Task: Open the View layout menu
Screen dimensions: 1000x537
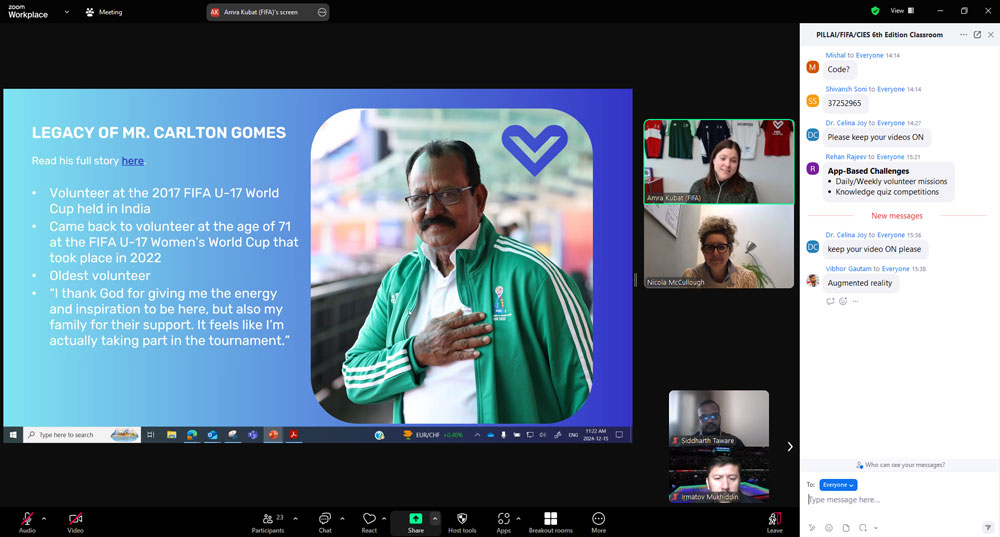Action: (900, 11)
